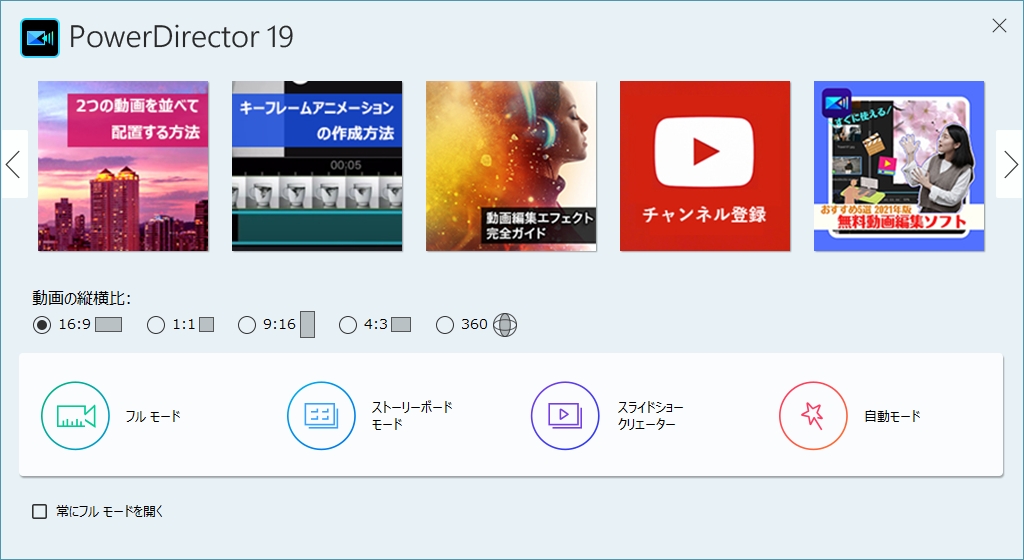Start Auto Mode via magic wand icon
The image size is (1024, 560).
(x=812, y=416)
